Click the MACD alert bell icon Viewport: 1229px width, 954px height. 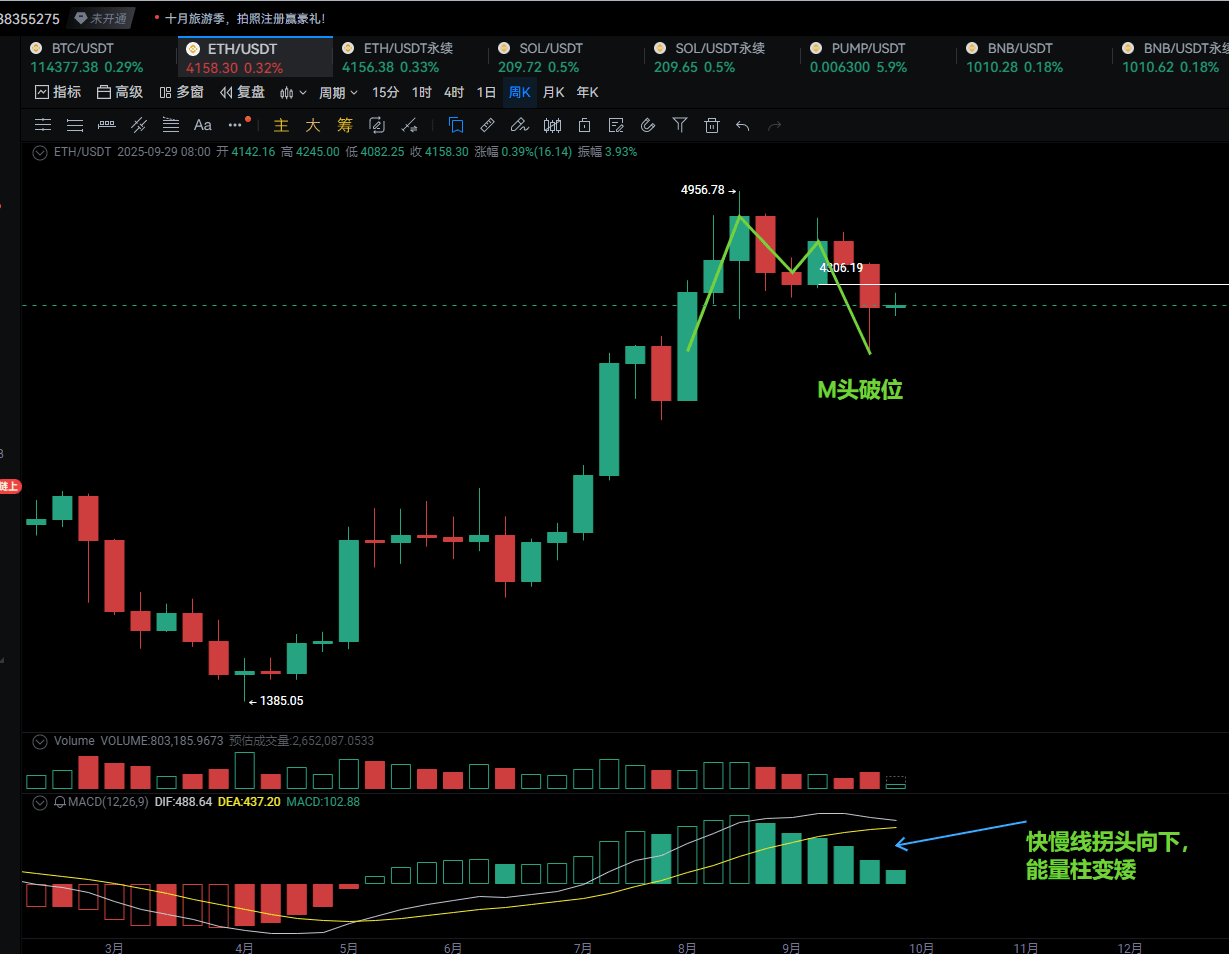pos(60,802)
